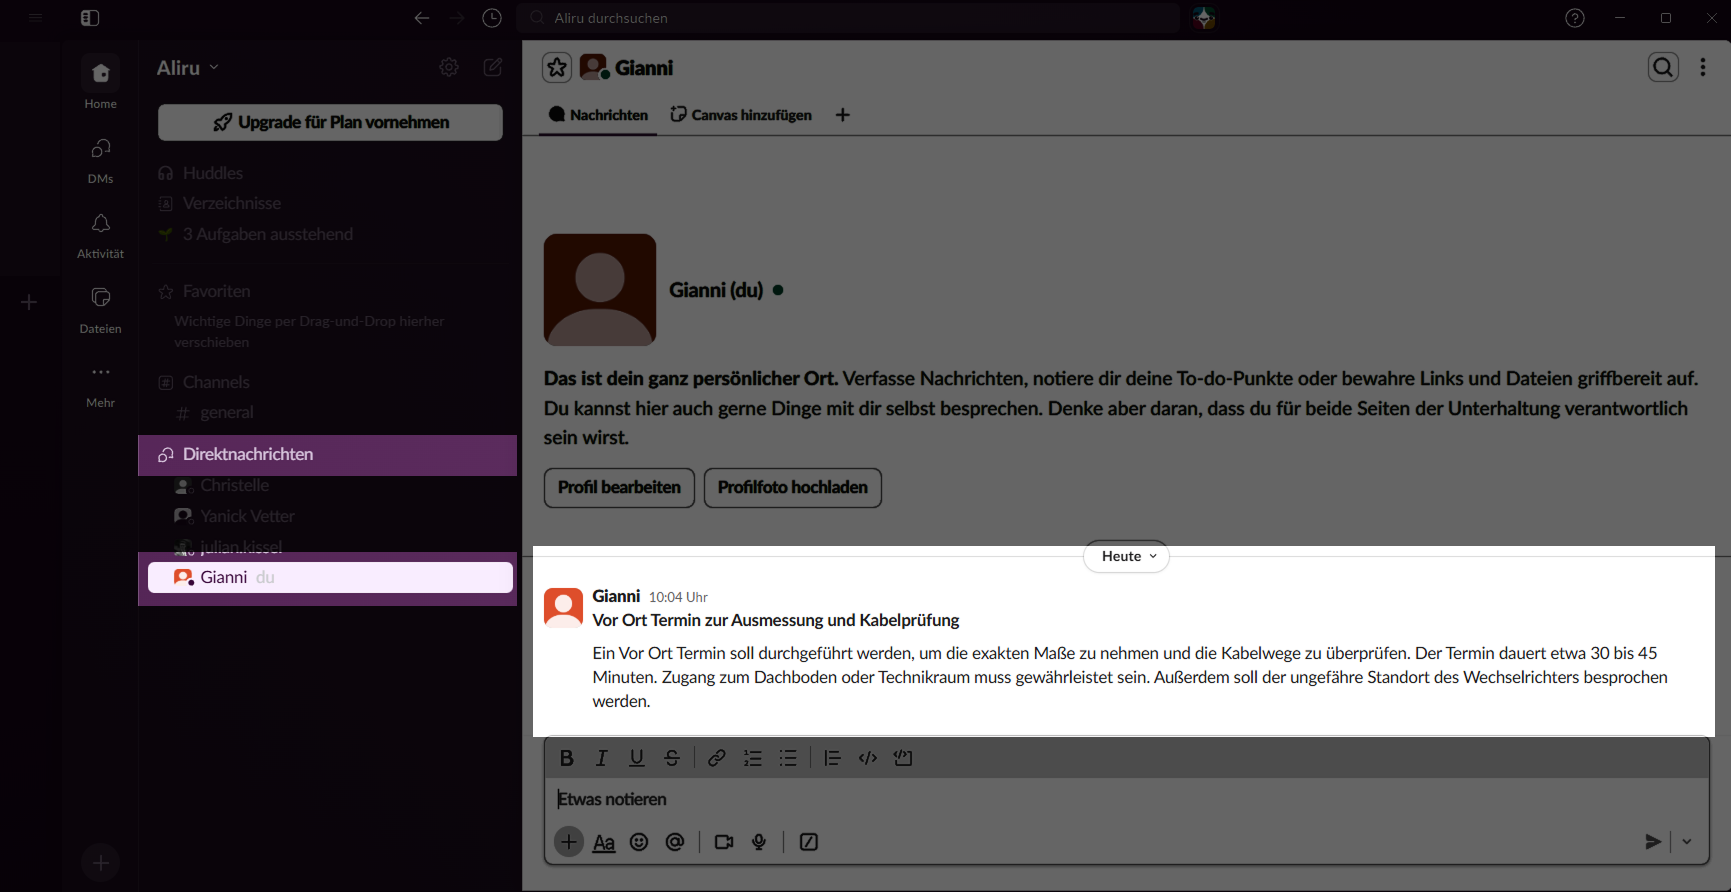1731x892 pixels.
Task: Open the three-dot conversation menu
Action: (1703, 67)
